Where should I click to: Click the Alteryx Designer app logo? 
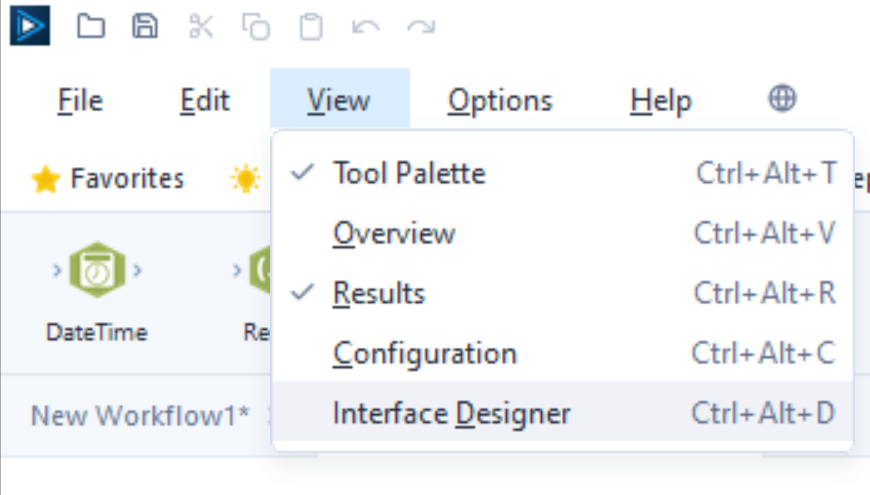point(28,26)
